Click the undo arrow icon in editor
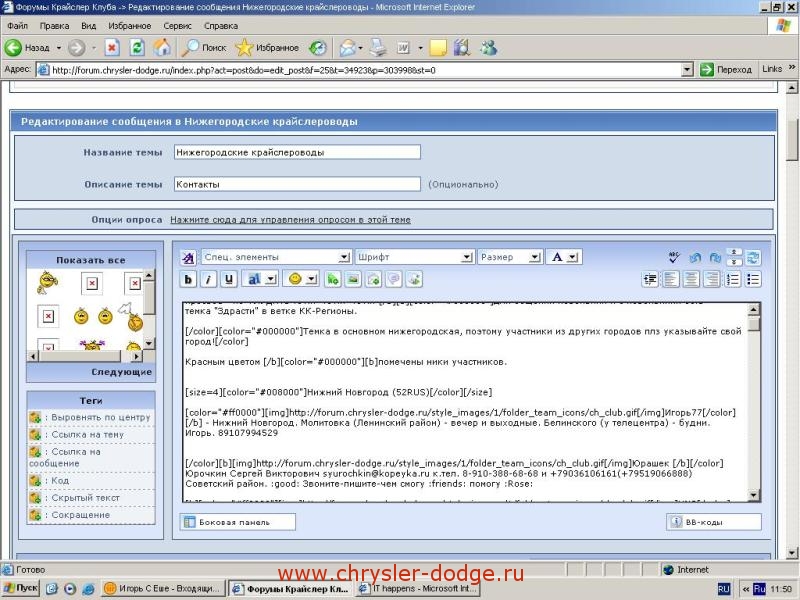 click(x=695, y=257)
